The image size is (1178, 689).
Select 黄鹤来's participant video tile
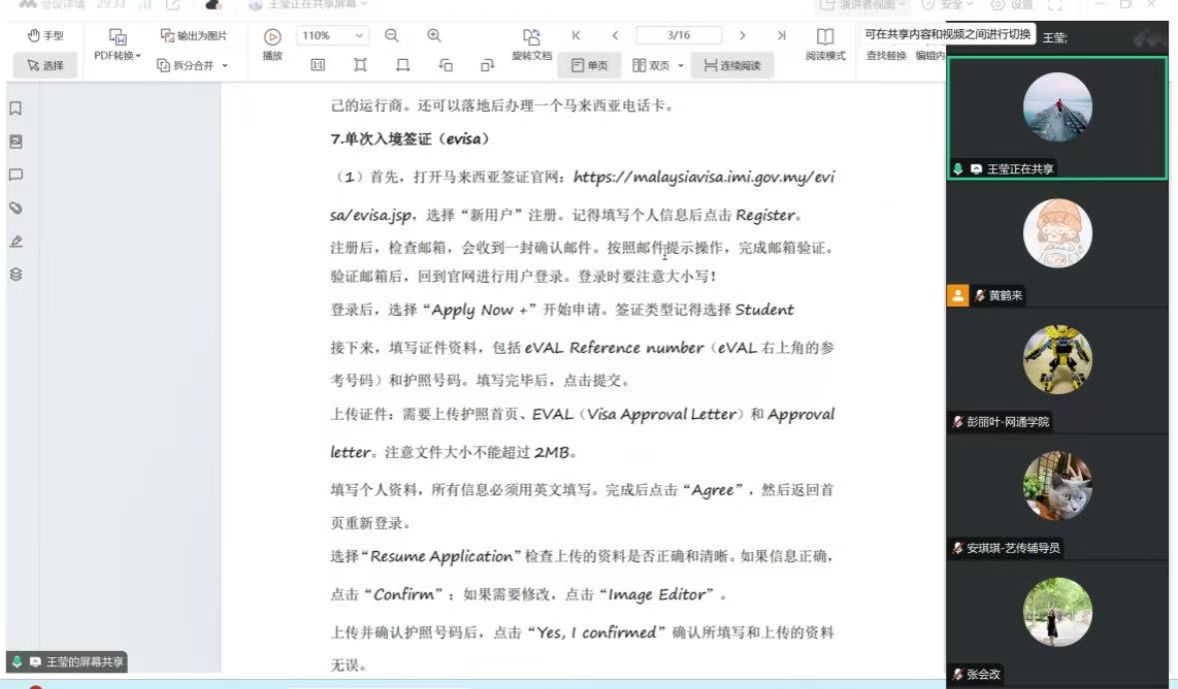pos(1056,244)
